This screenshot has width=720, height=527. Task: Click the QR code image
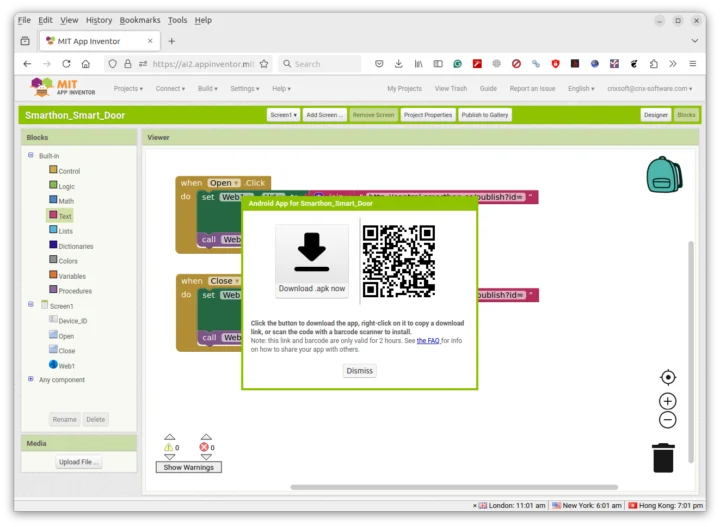tap(399, 261)
